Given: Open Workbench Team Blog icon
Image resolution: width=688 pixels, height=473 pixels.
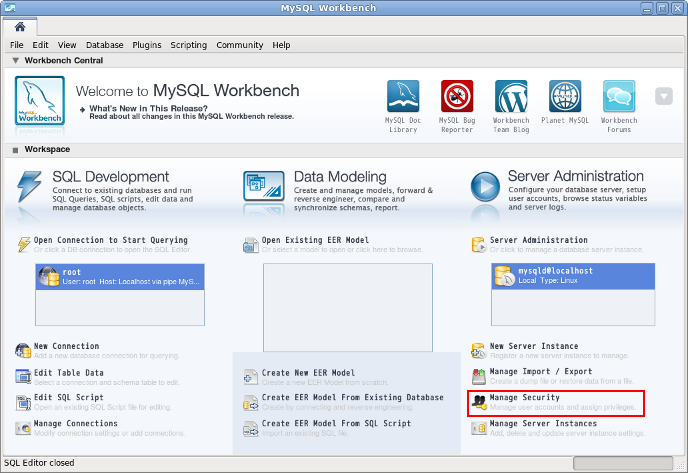Looking at the screenshot, I should point(511,96).
